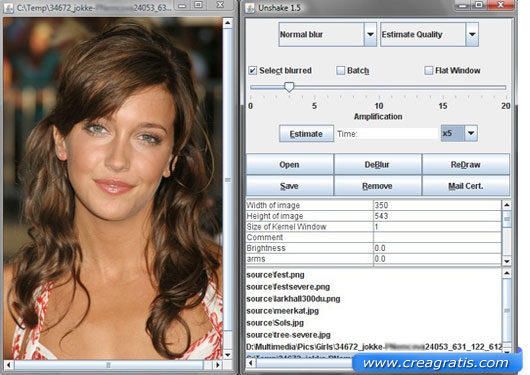
Task: Click the Remove button
Action: pyautogui.click(x=377, y=186)
